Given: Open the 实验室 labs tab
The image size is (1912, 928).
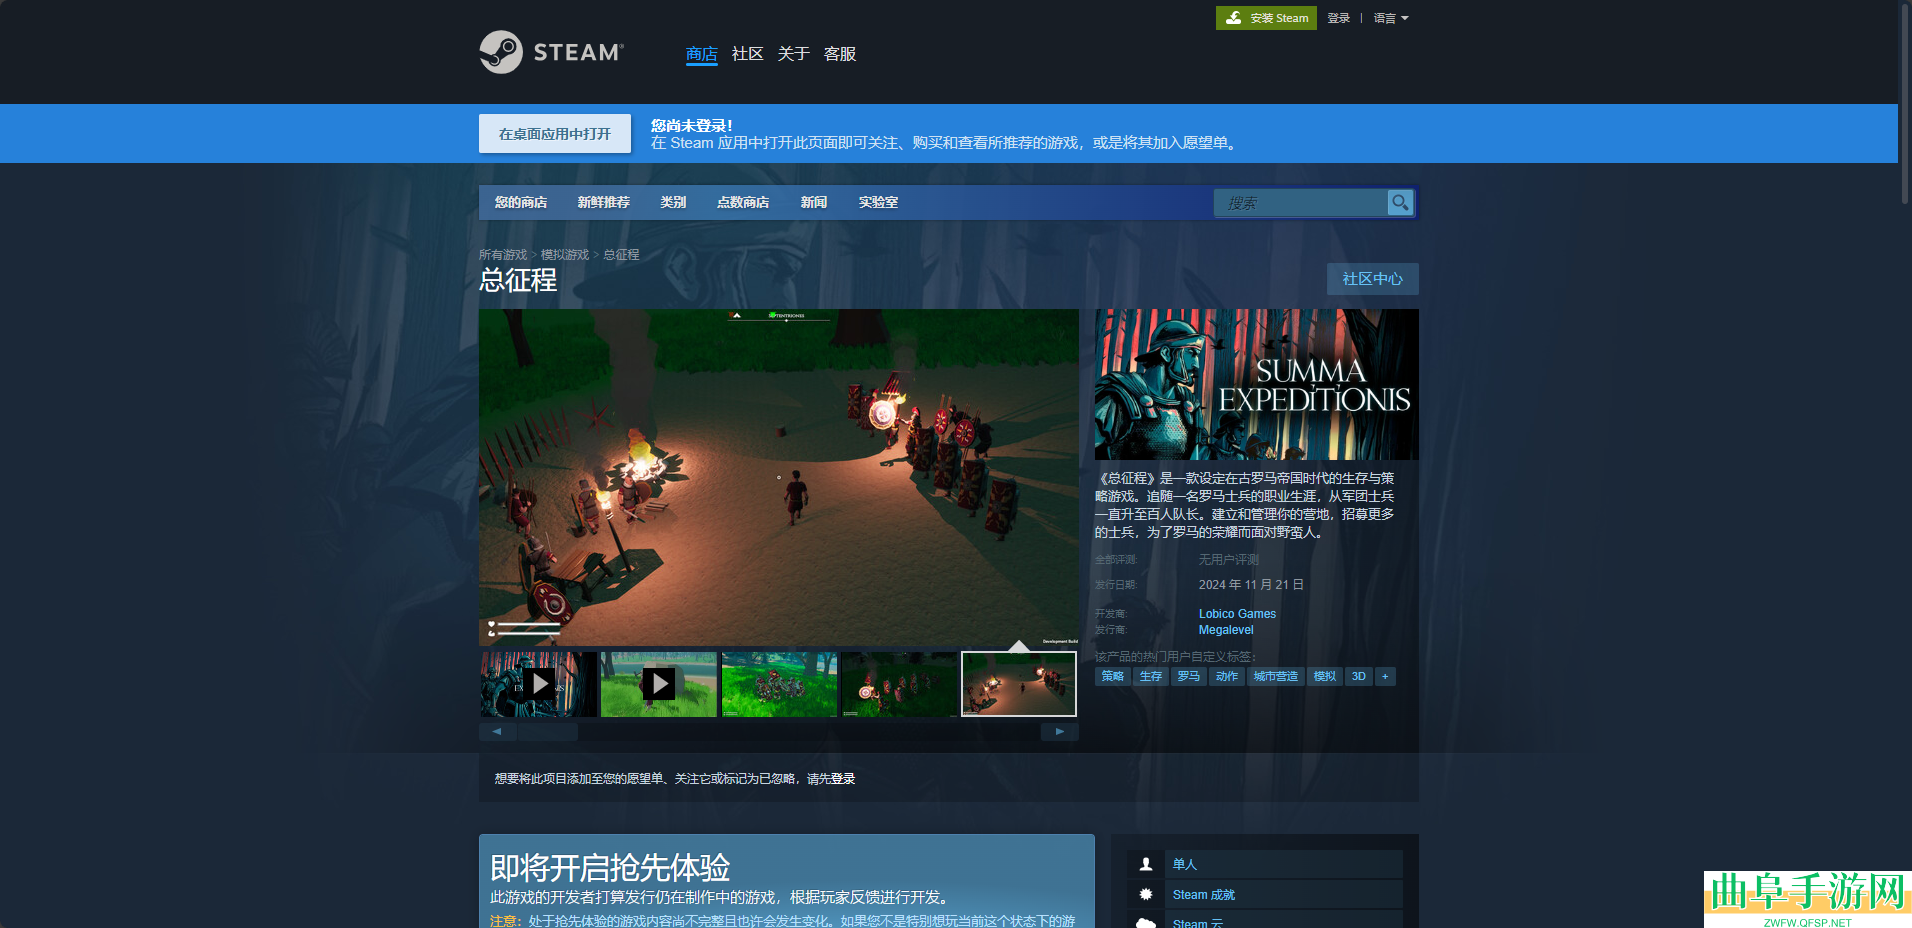Looking at the screenshot, I should [x=878, y=202].
